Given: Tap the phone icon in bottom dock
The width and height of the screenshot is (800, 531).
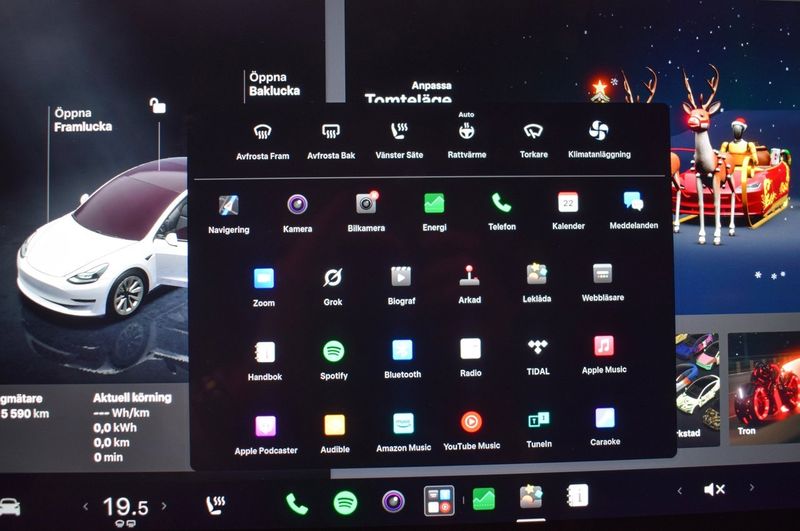Looking at the screenshot, I should 296,504.
